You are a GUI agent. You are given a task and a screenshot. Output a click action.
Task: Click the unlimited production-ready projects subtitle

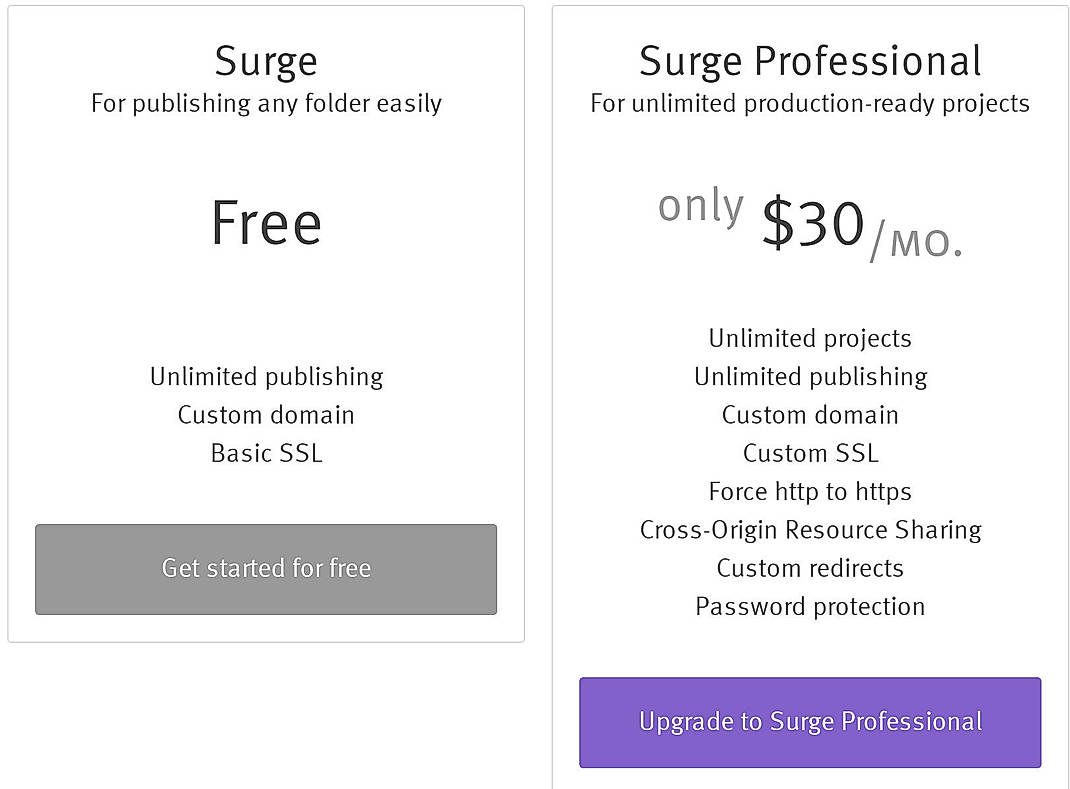(810, 103)
